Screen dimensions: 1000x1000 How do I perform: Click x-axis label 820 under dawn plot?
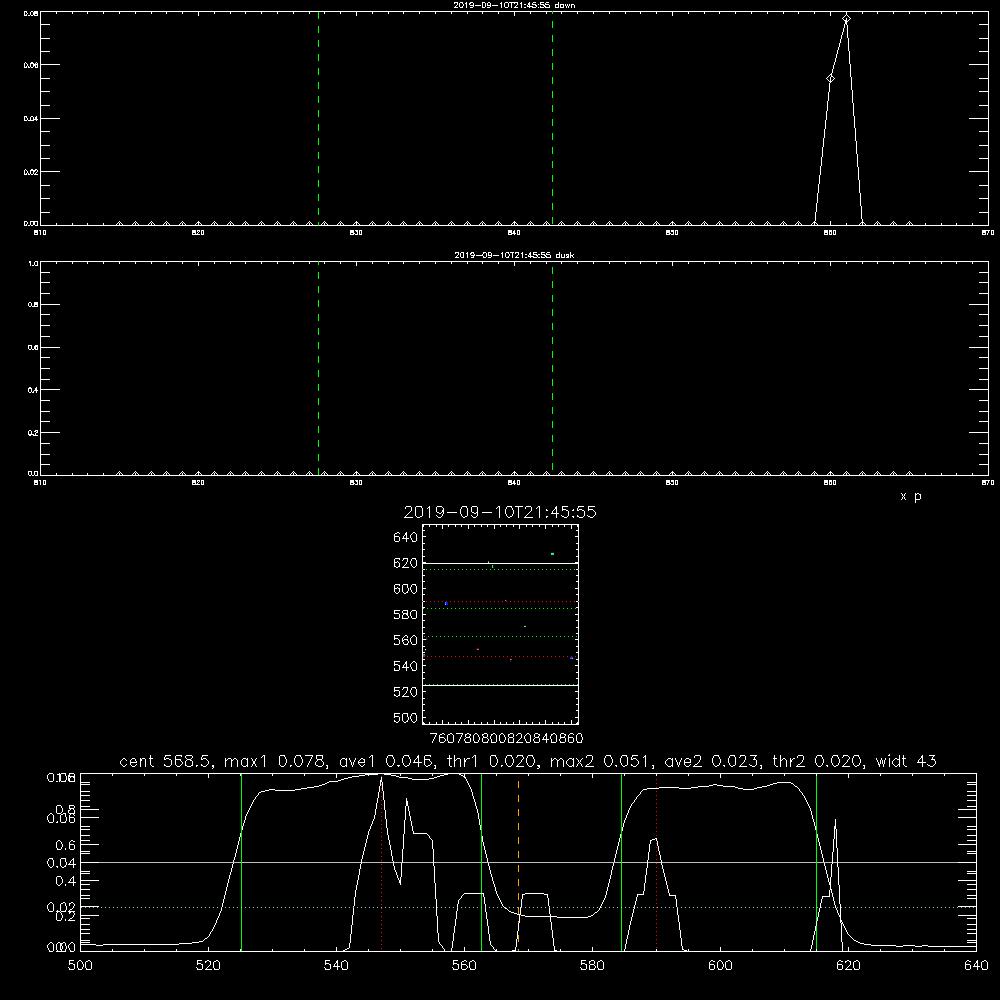pos(198,233)
